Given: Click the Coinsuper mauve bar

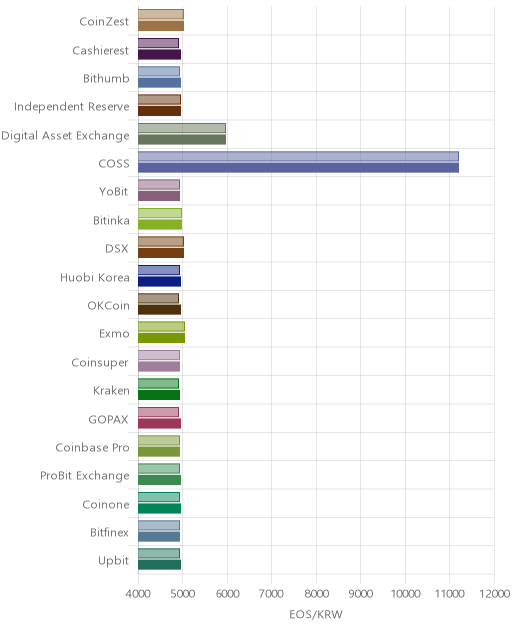Looking at the screenshot, I should (x=159, y=366).
